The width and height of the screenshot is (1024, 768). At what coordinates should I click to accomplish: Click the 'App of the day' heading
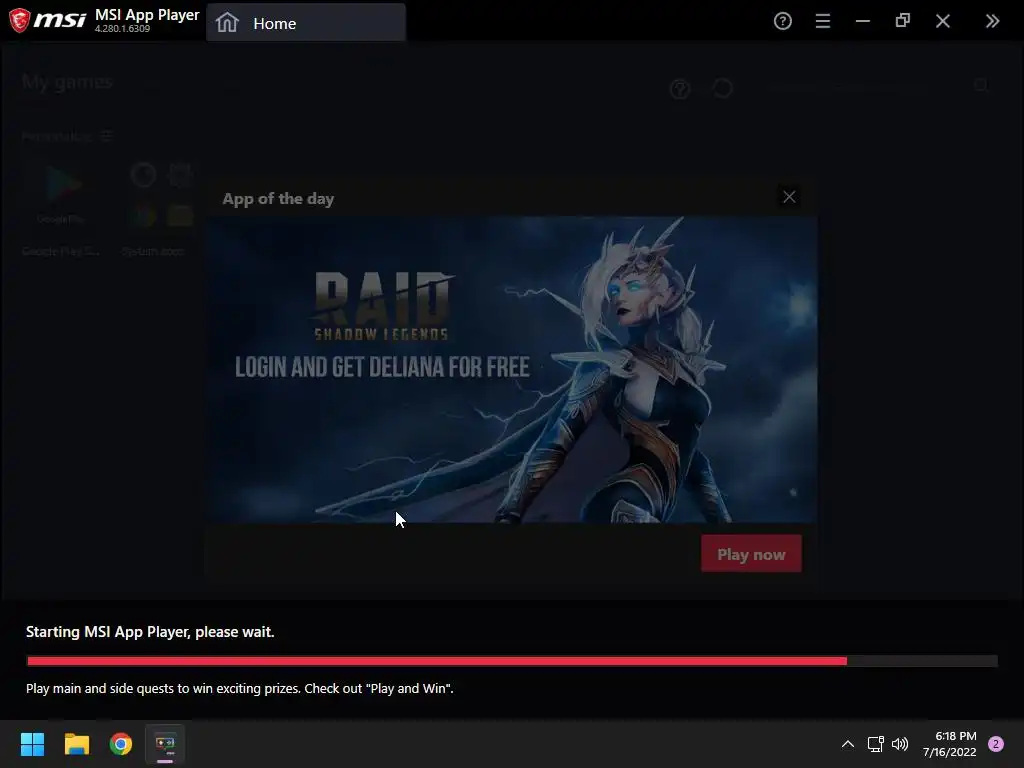(x=278, y=199)
